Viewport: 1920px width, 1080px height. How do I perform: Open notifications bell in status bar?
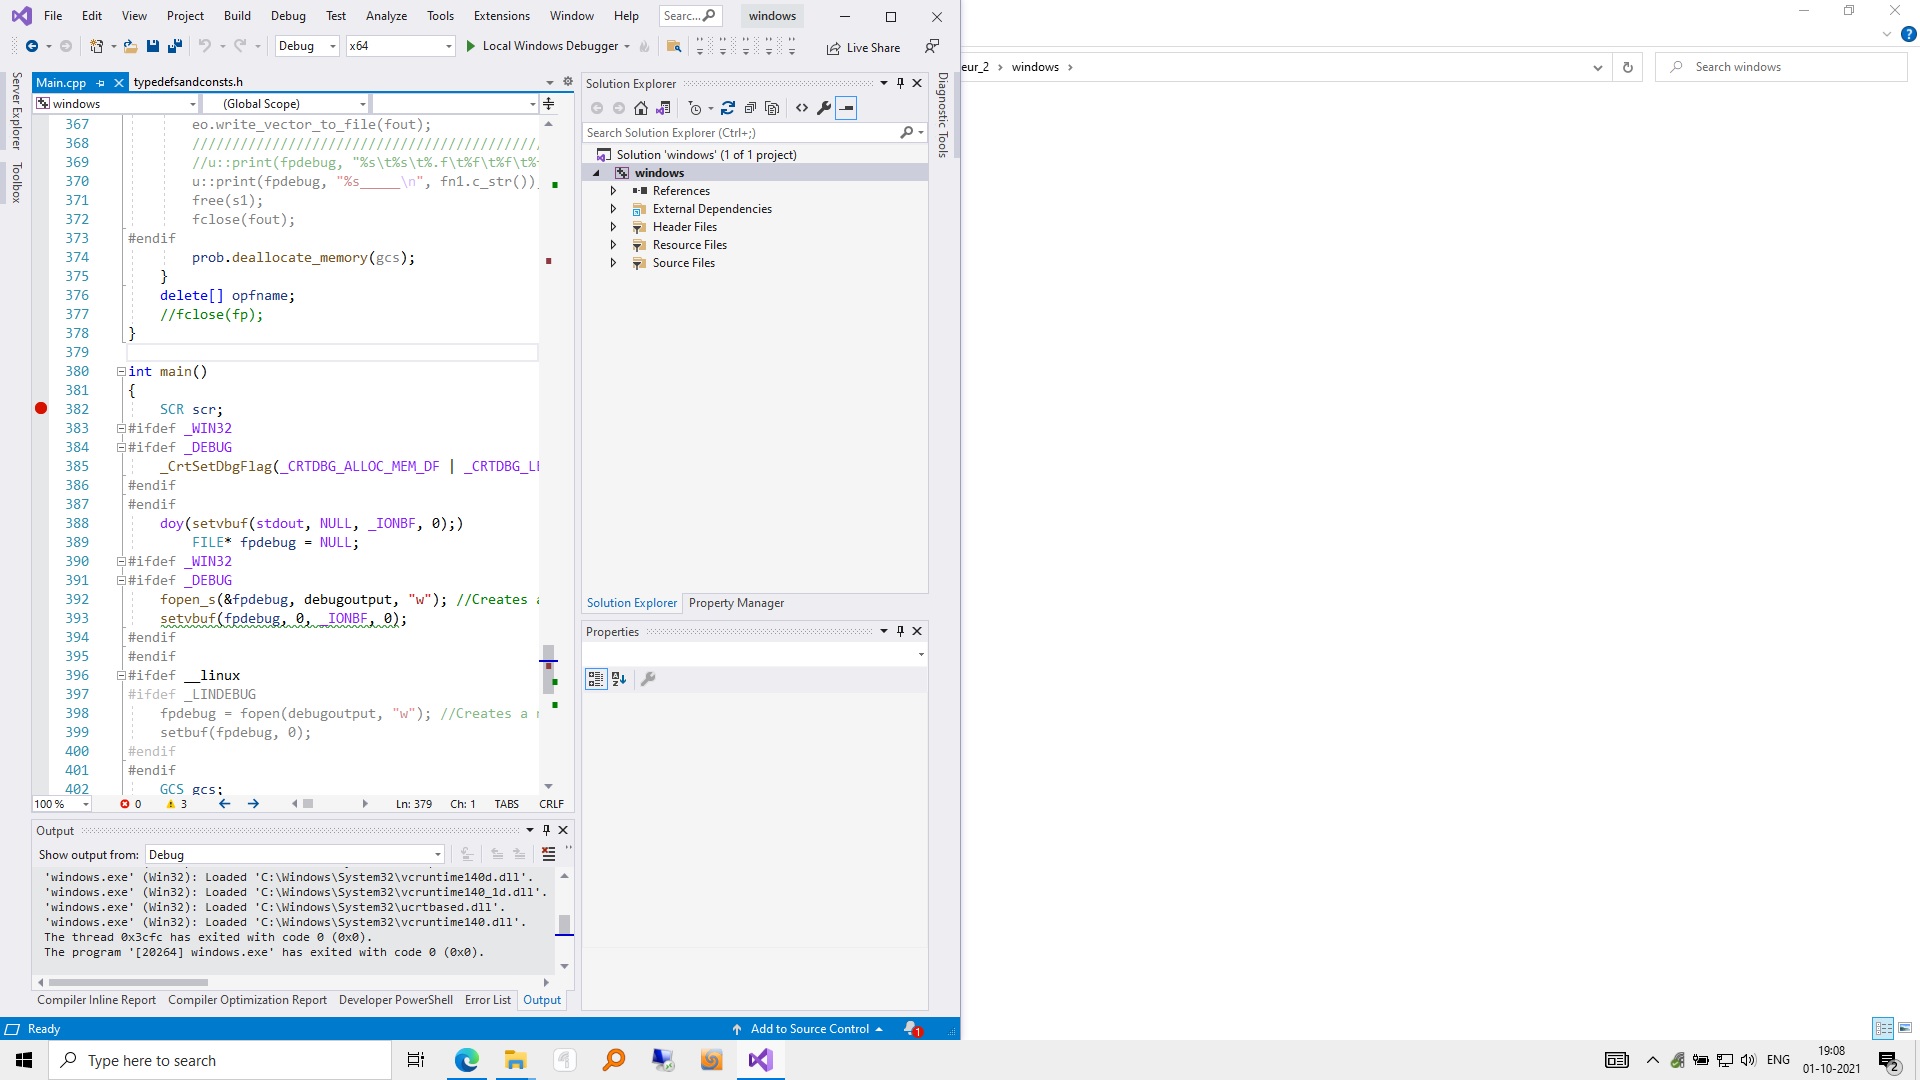(x=912, y=1028)
